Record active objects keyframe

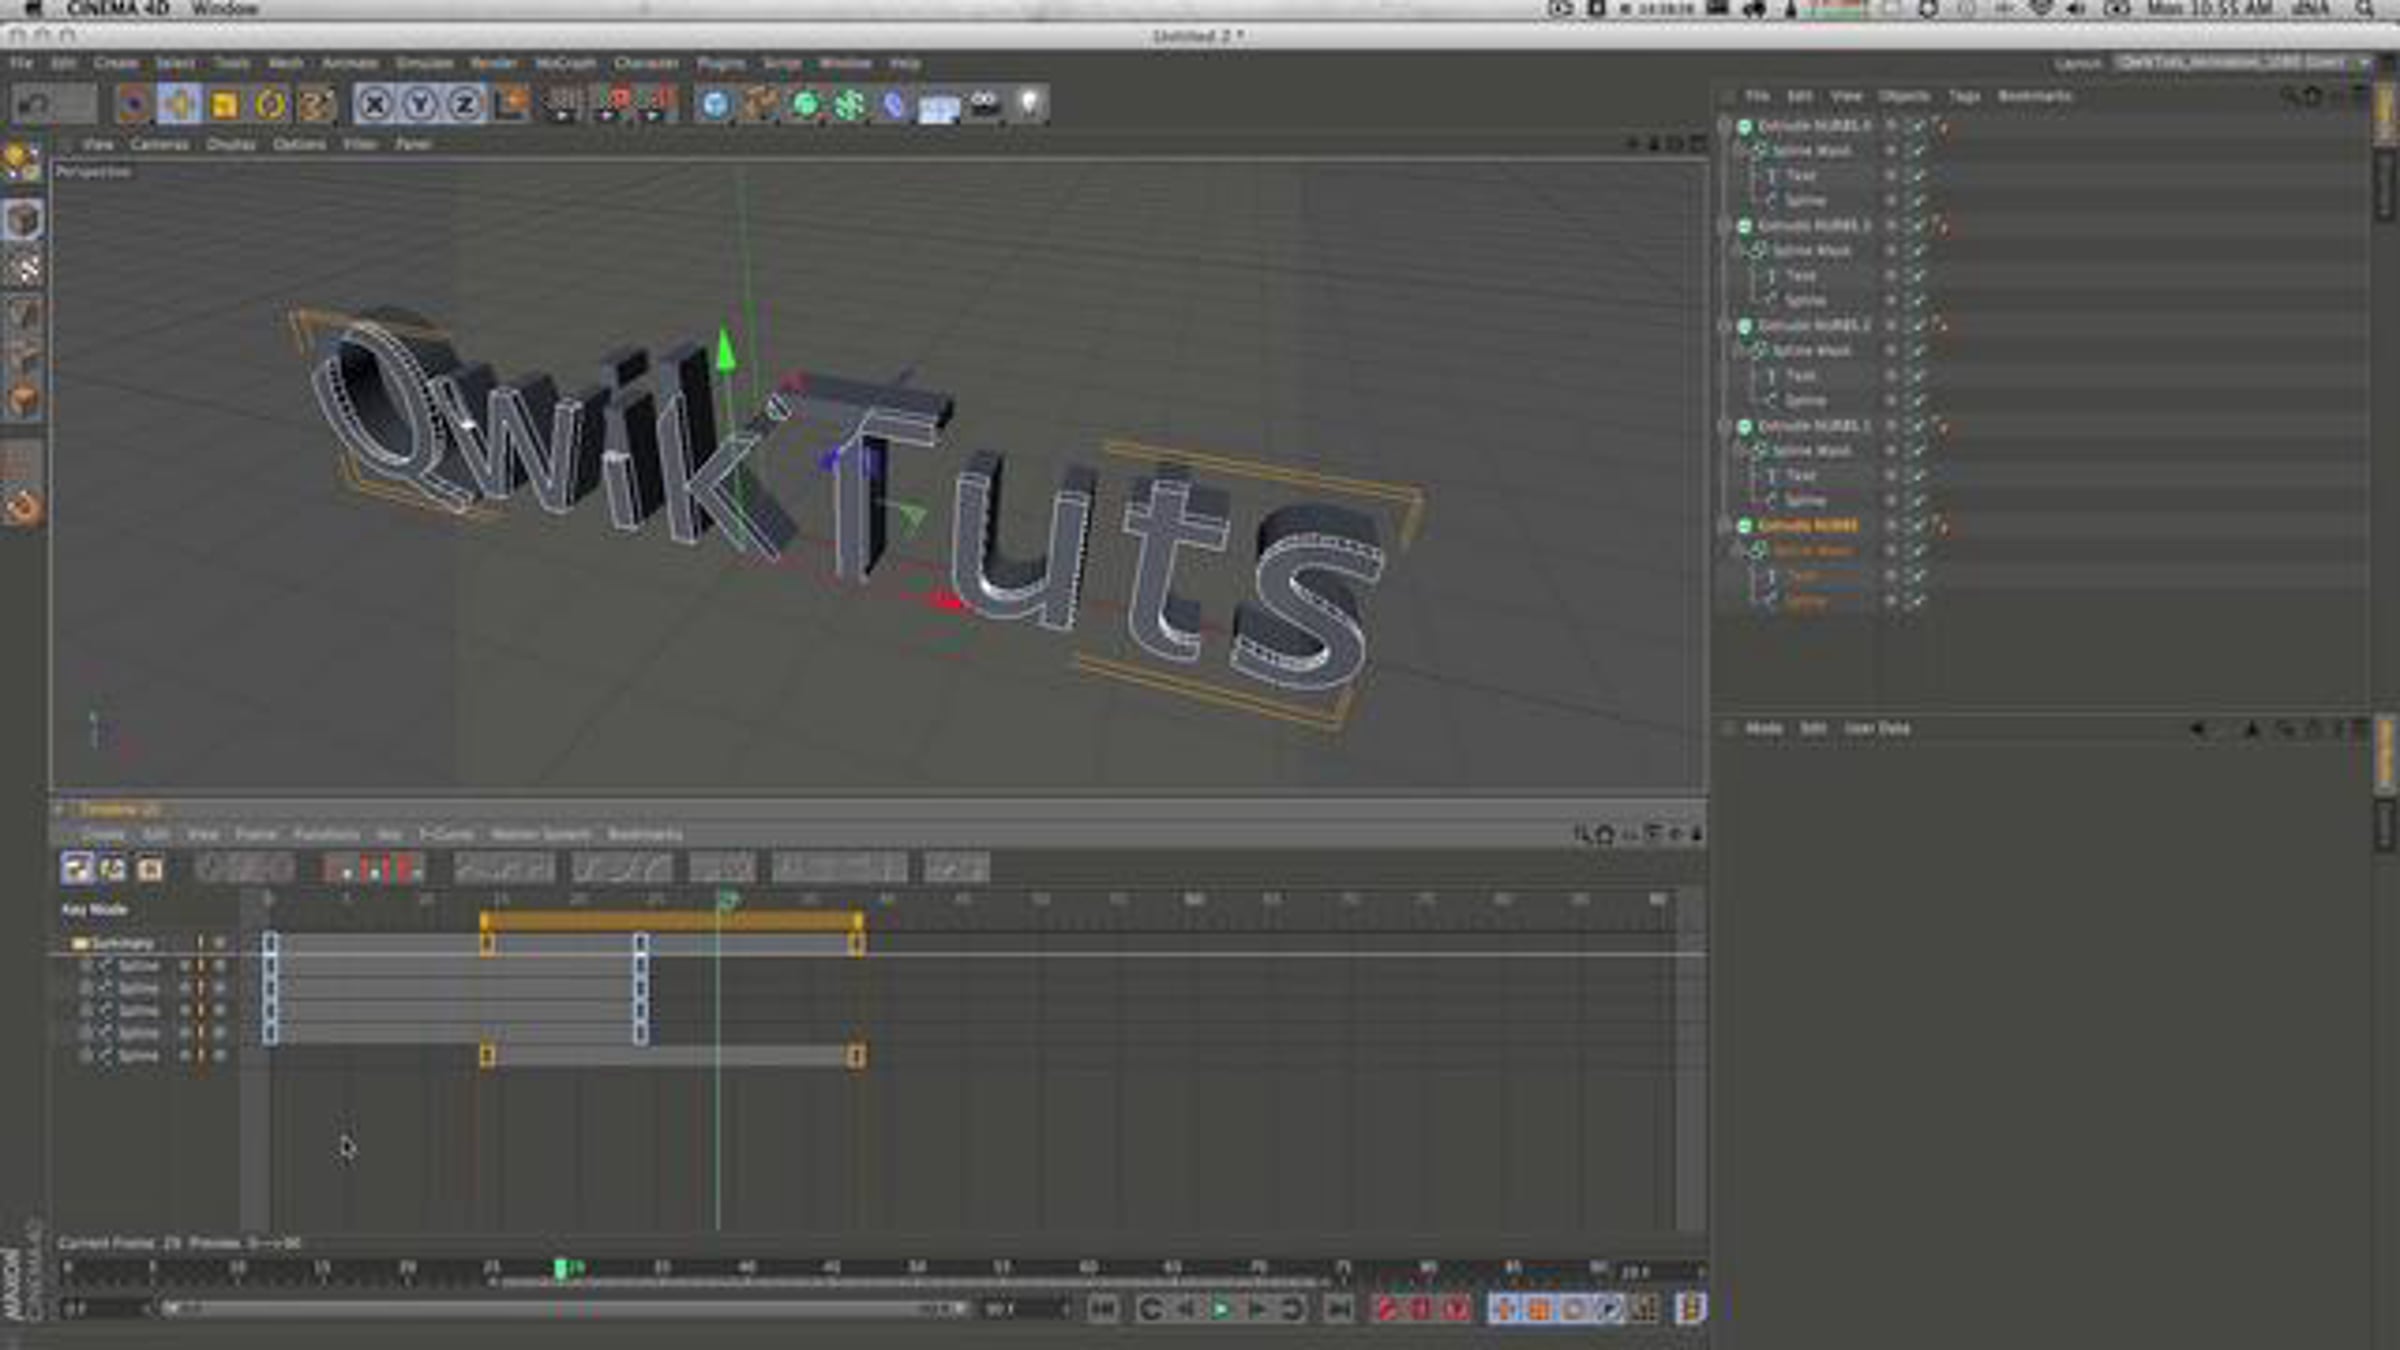pos(1387,1308)
